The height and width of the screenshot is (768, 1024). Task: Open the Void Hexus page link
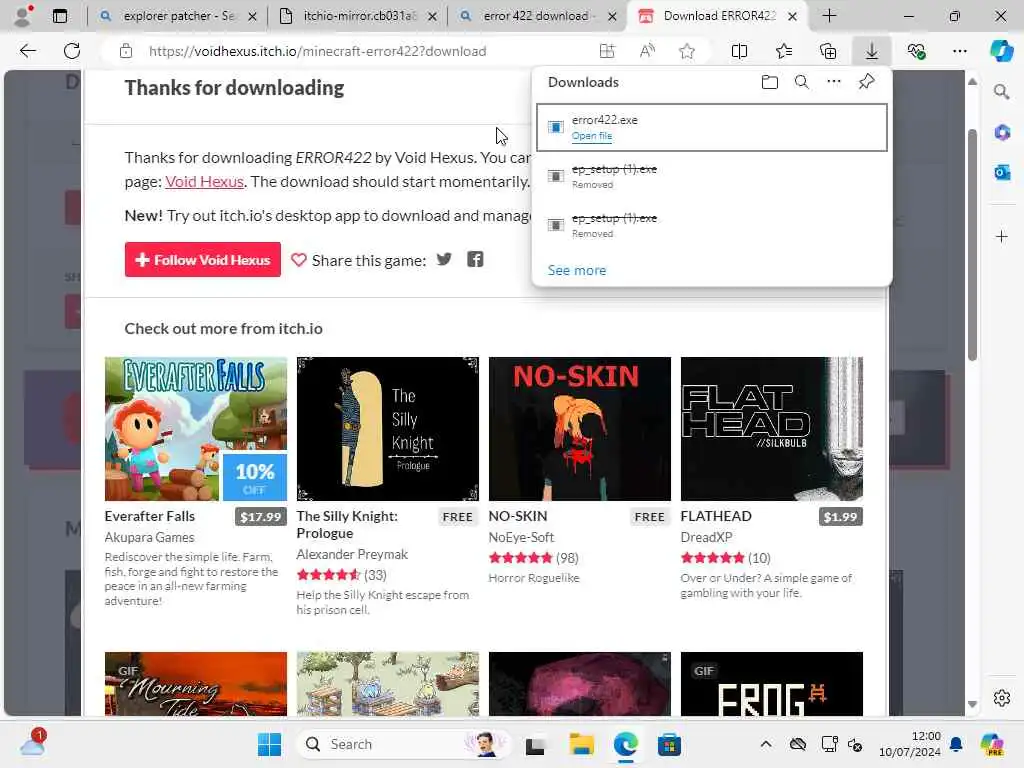(204, 182)
